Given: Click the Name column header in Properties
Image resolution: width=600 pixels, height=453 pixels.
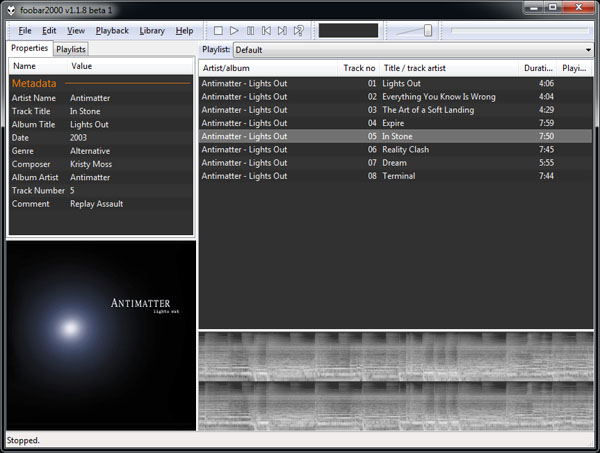Looking at the screenshot, I should coord(38,66).
